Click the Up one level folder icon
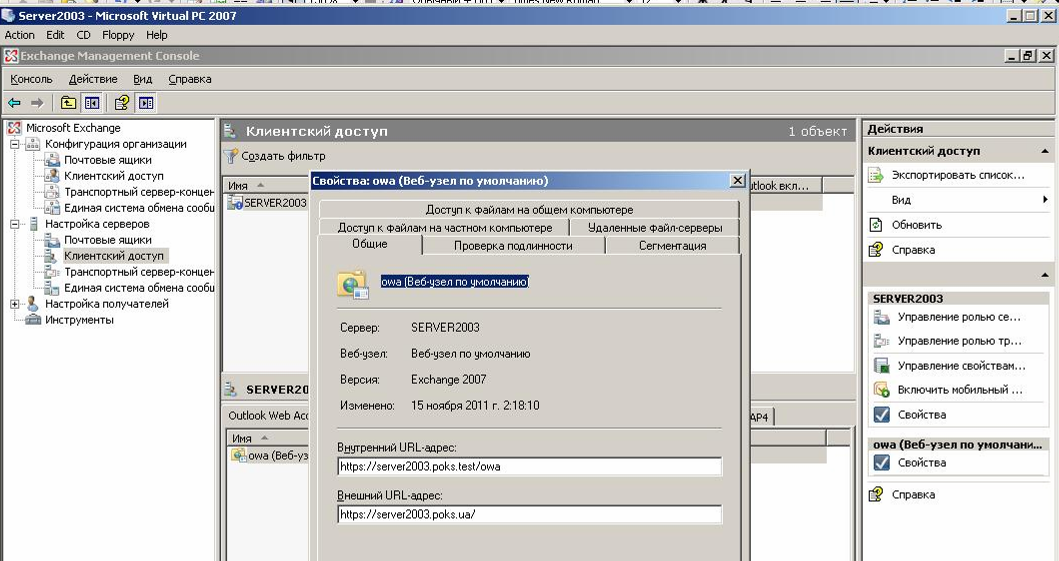Viewport: 1059px width, 561px height. click(x=68, y=103)
